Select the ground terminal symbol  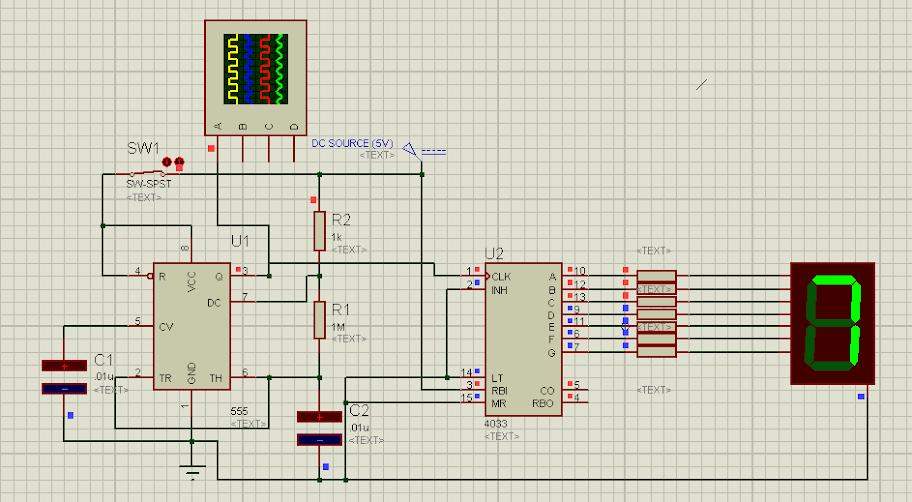[192, 471]
